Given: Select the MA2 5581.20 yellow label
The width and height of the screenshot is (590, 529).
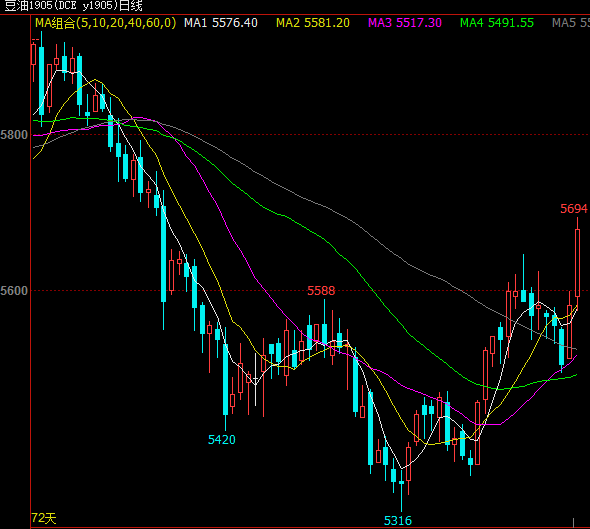Looking at the screenshot, I should click(313, 23).
